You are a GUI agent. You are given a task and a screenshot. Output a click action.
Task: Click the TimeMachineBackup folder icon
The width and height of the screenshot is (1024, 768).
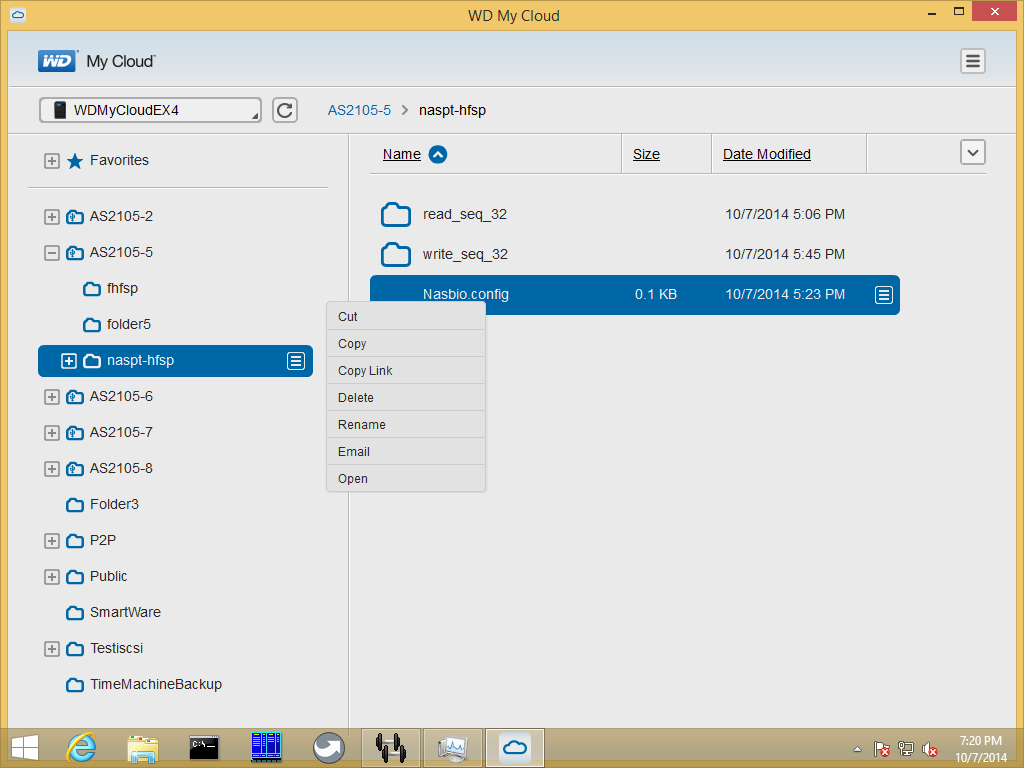tap(75, 684)
